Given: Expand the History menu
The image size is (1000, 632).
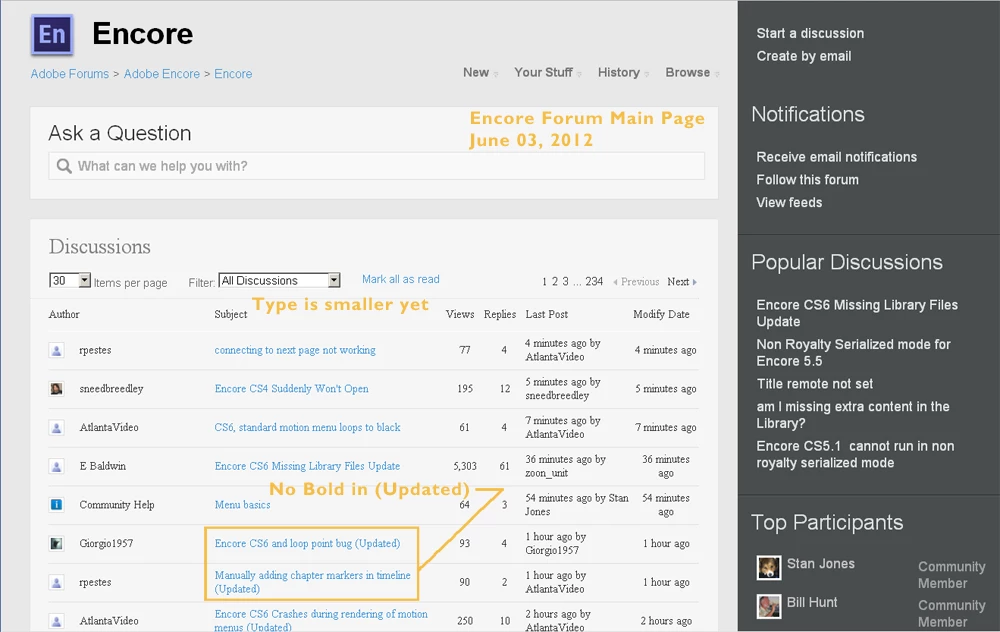Looking at the screenshot, I should [623, 73].
